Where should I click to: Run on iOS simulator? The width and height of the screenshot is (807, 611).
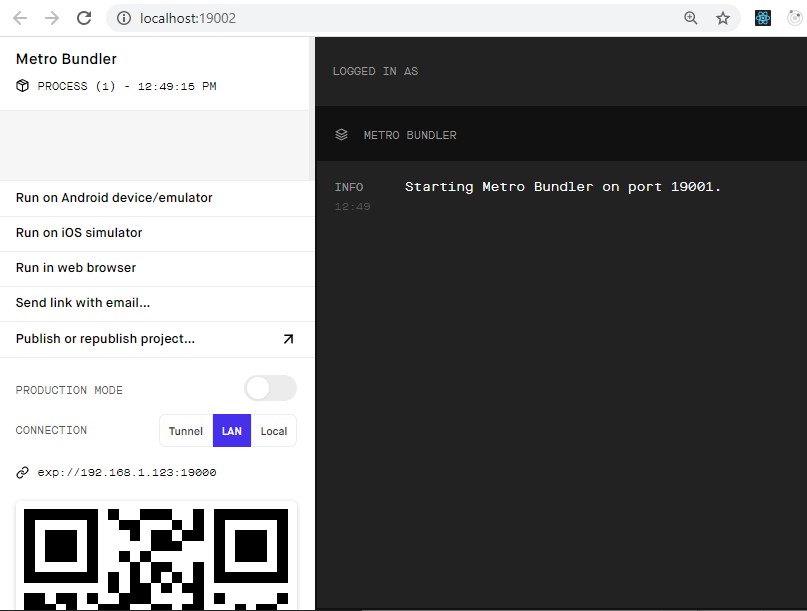pos(157,233)
